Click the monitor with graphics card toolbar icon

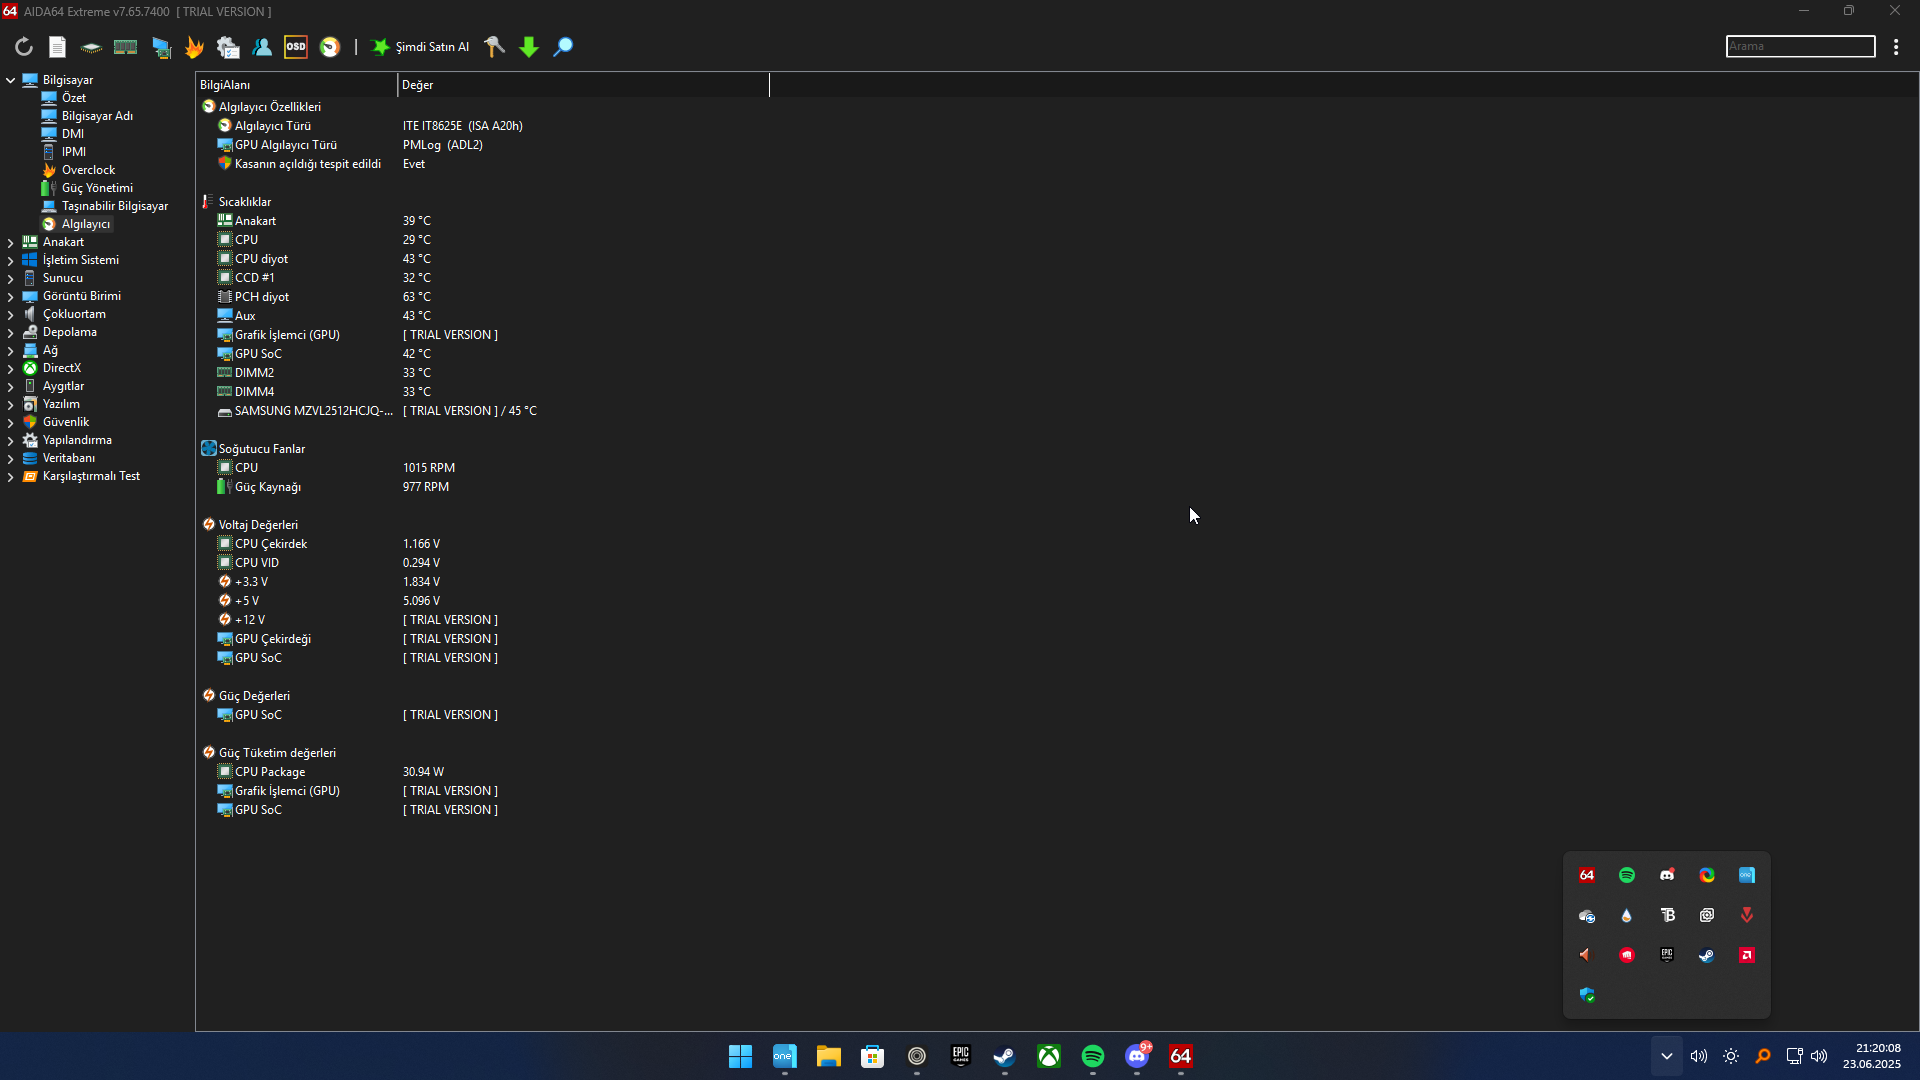(161, 47)
